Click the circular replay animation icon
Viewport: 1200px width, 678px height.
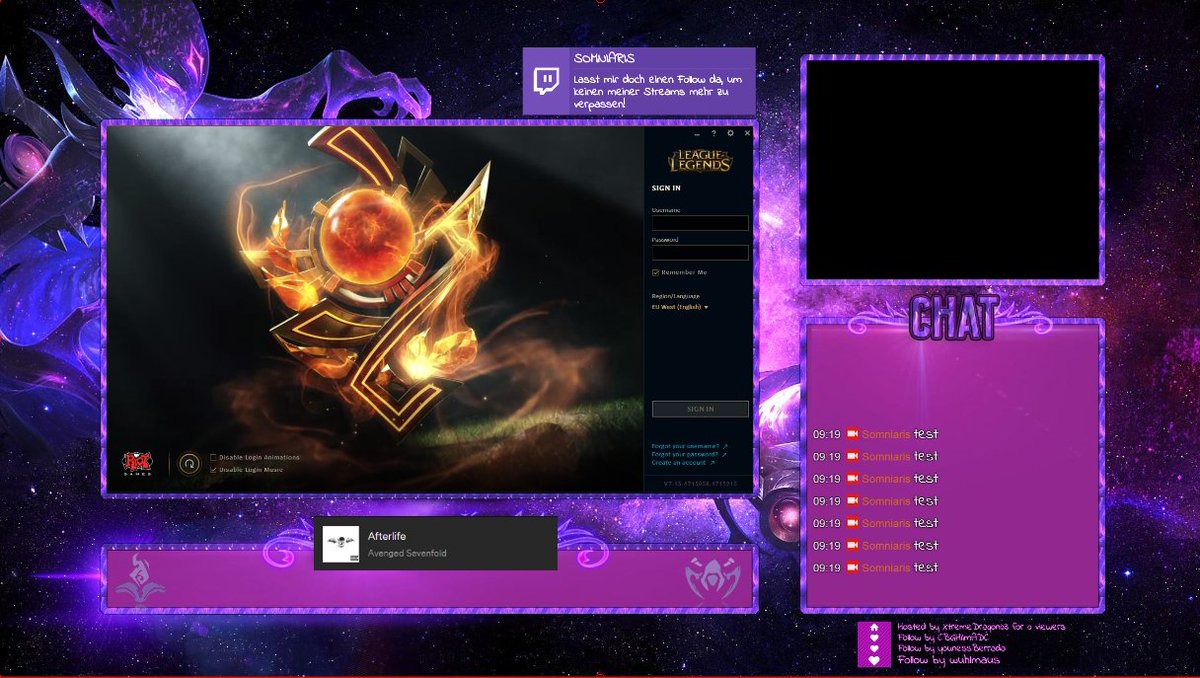[x=189, y=463]
